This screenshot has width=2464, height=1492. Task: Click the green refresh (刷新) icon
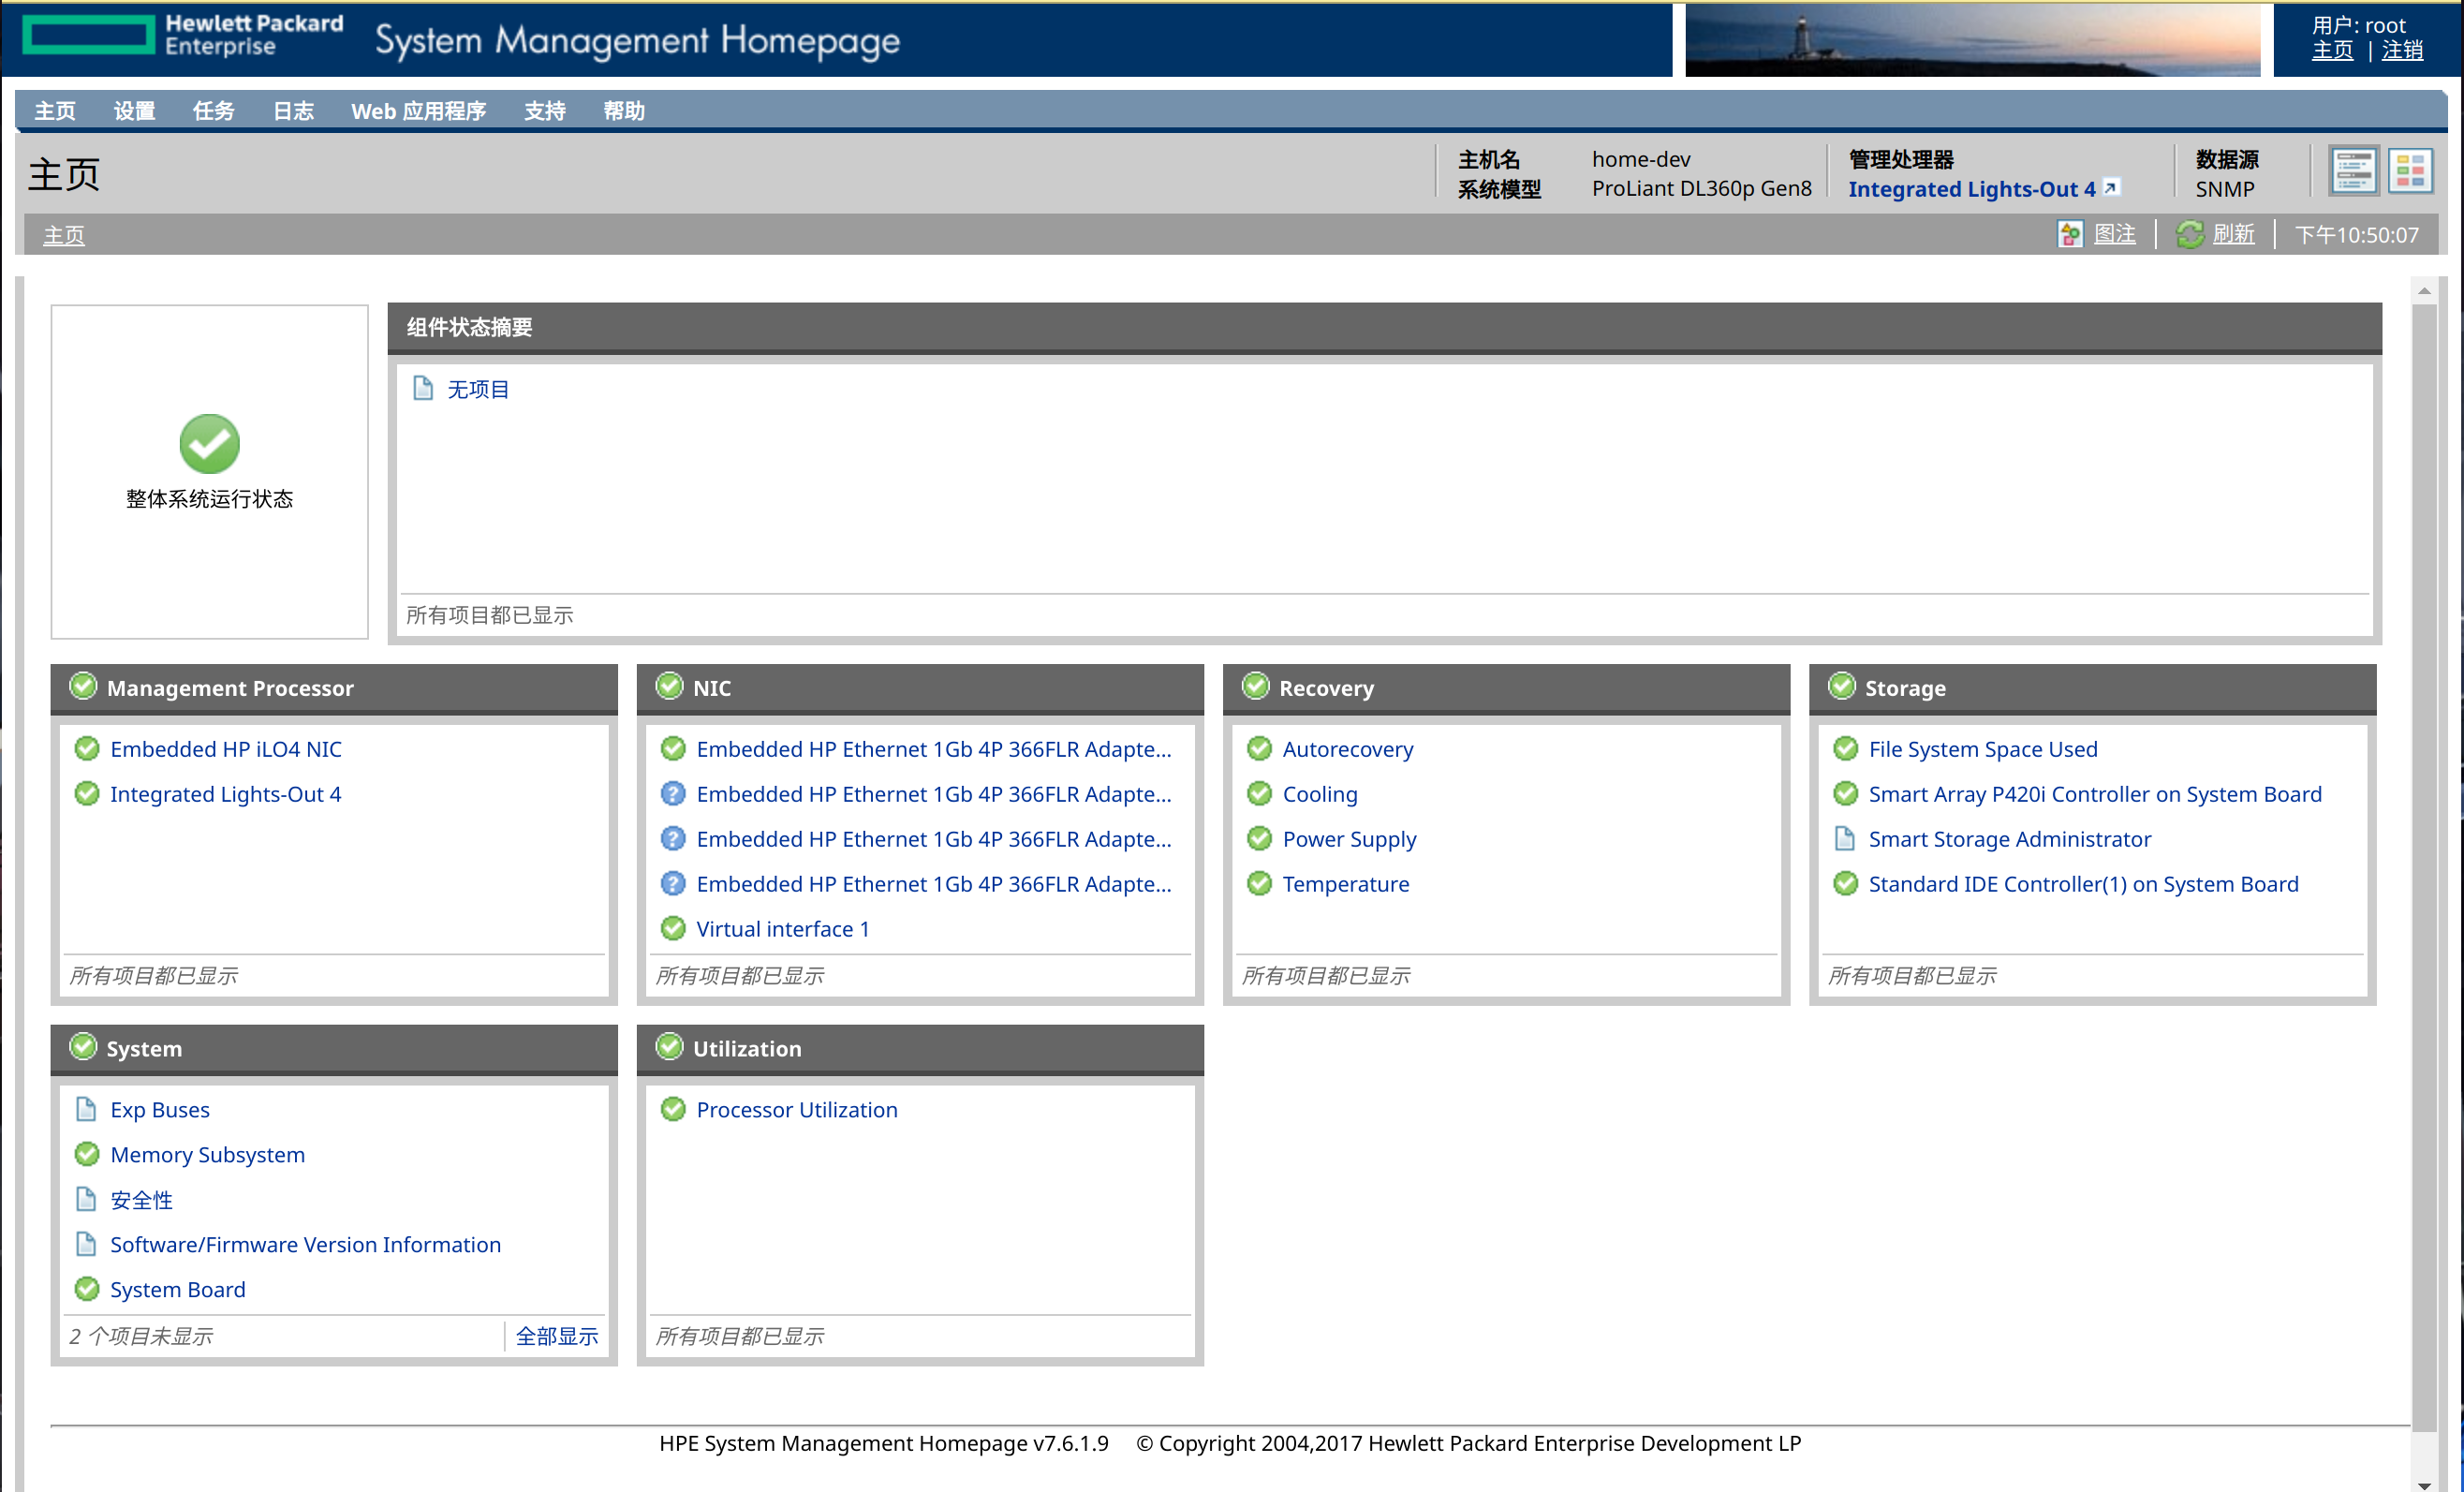(2189, 235)
